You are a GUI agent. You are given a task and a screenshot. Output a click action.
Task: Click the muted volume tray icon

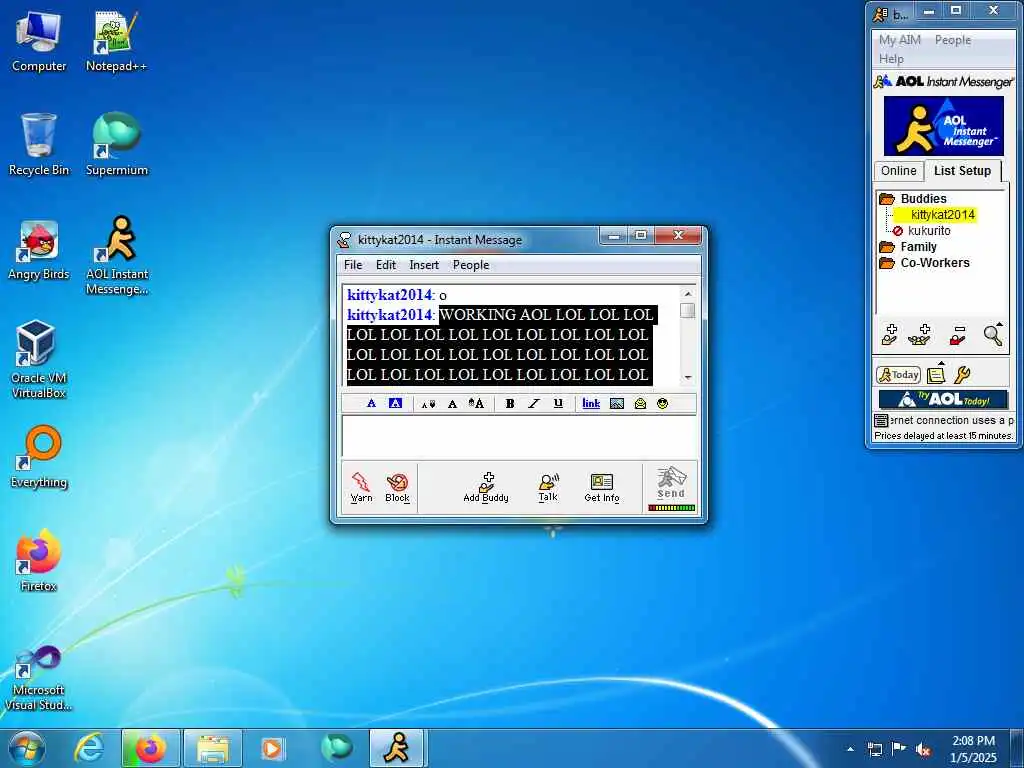923,749
